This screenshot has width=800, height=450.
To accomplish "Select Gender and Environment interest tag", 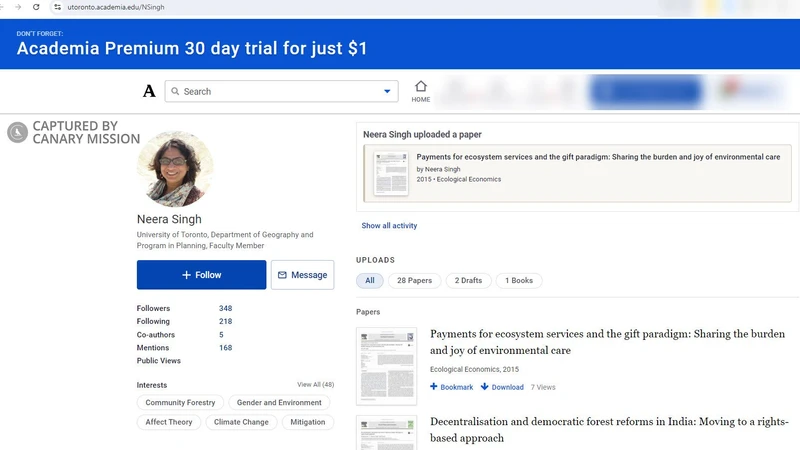I will pos(279,403).
